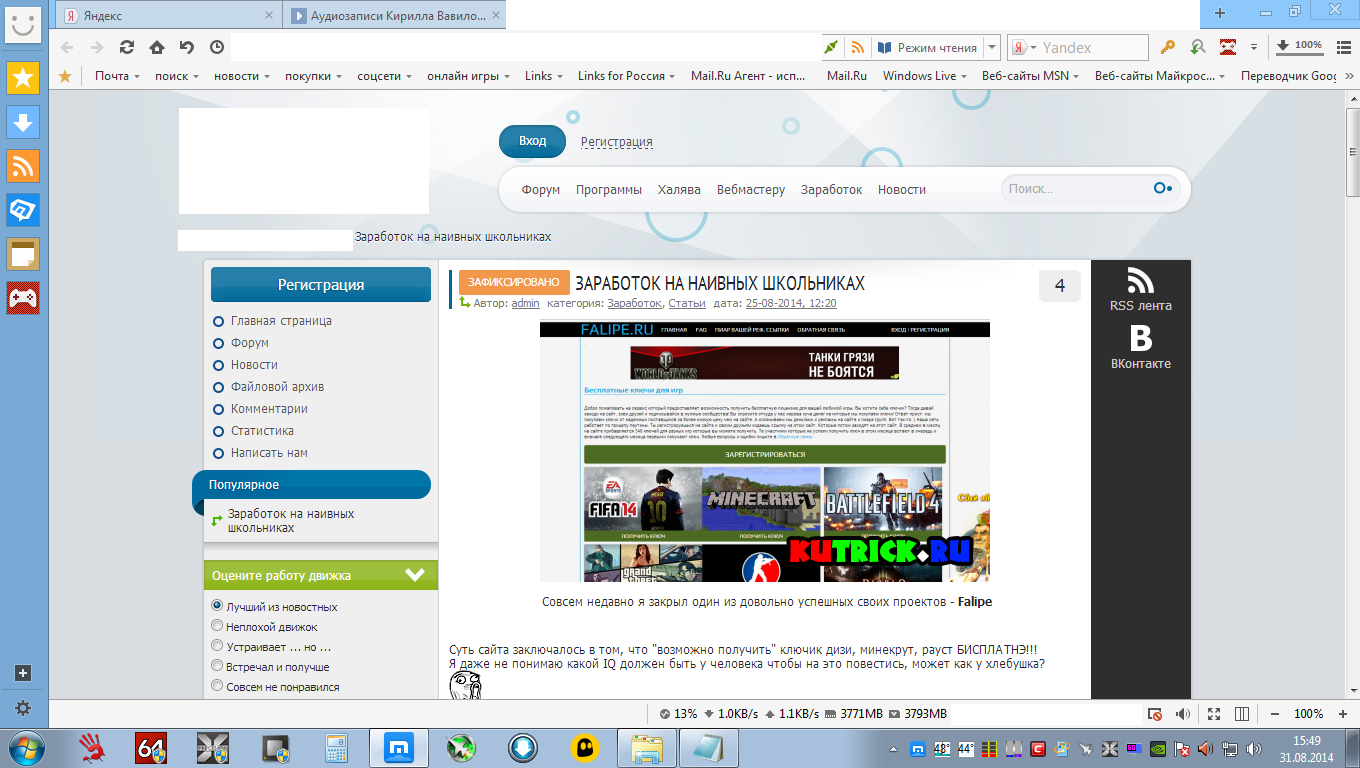The width and height of the screenshot is (1360, 768).
Task: Expand the Windows Live bookmarks folder
Action: 925,76
